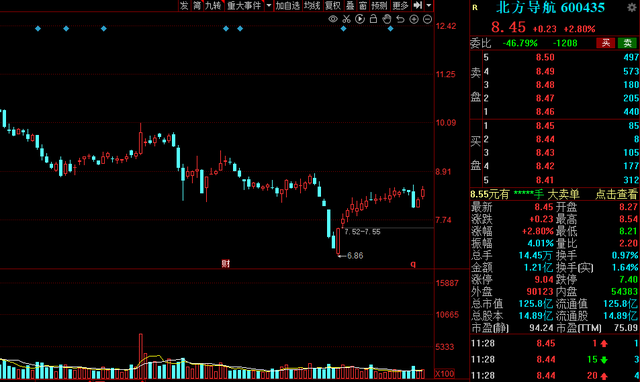Image resolution: width=640 pixels, height=382 pixels.
Task: Click the 内盘 54383 value
Action: pyautogui.click(x=624, y=292)
